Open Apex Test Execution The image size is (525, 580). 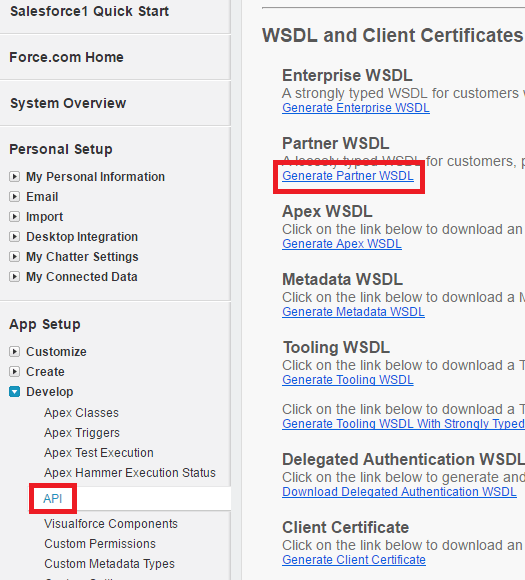(99, 453)
